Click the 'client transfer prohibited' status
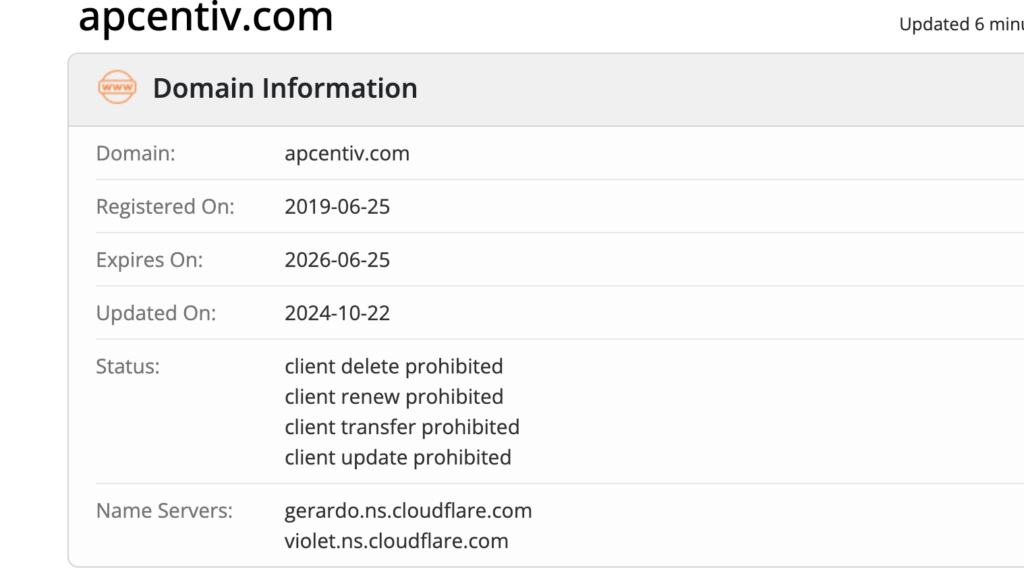 pos(402,427)
